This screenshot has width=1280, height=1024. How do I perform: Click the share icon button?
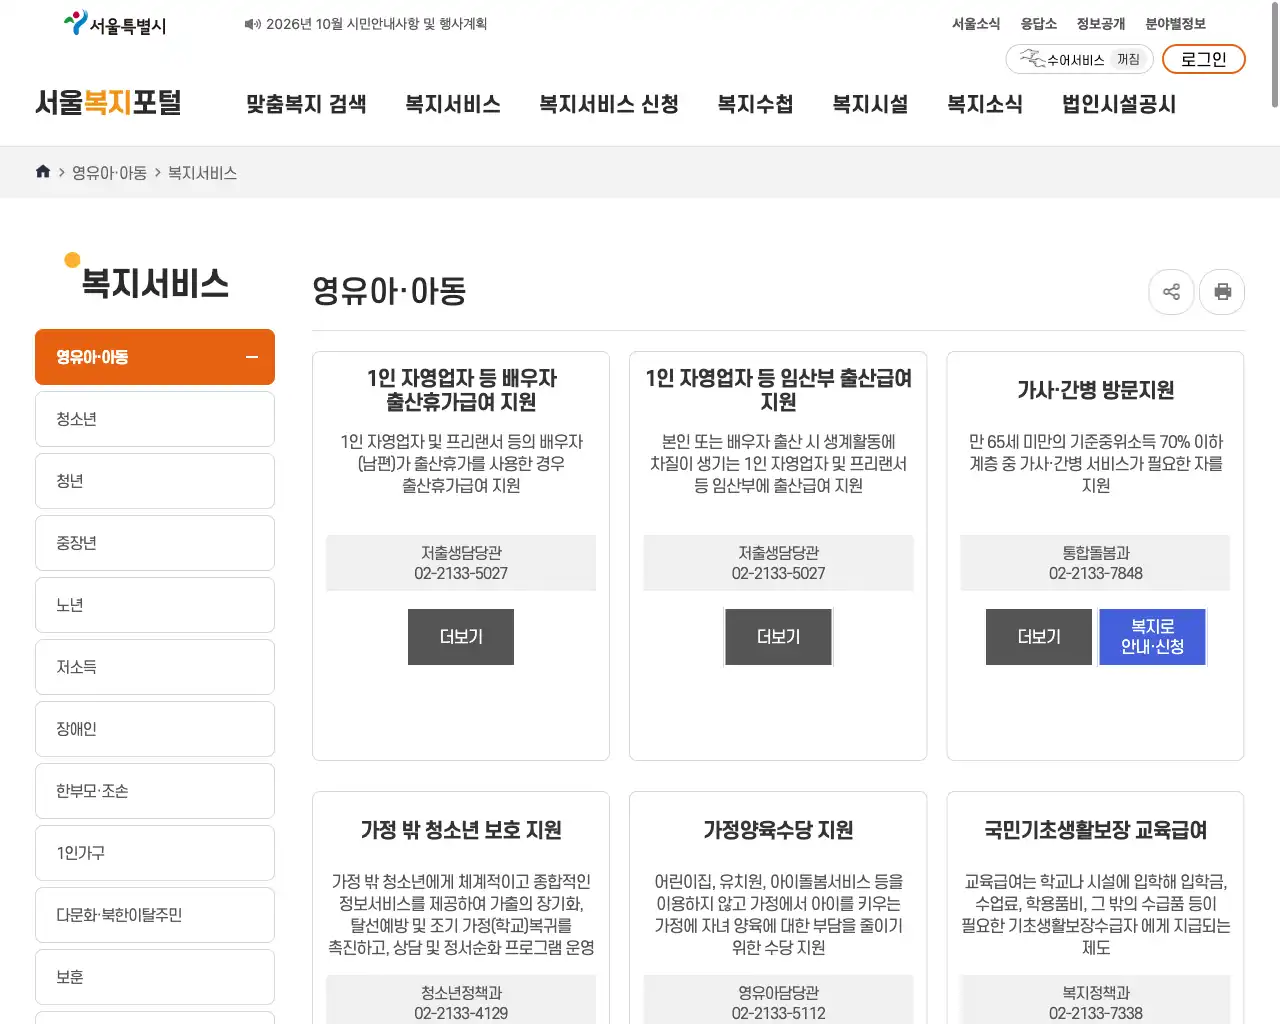click(1172, 292)
